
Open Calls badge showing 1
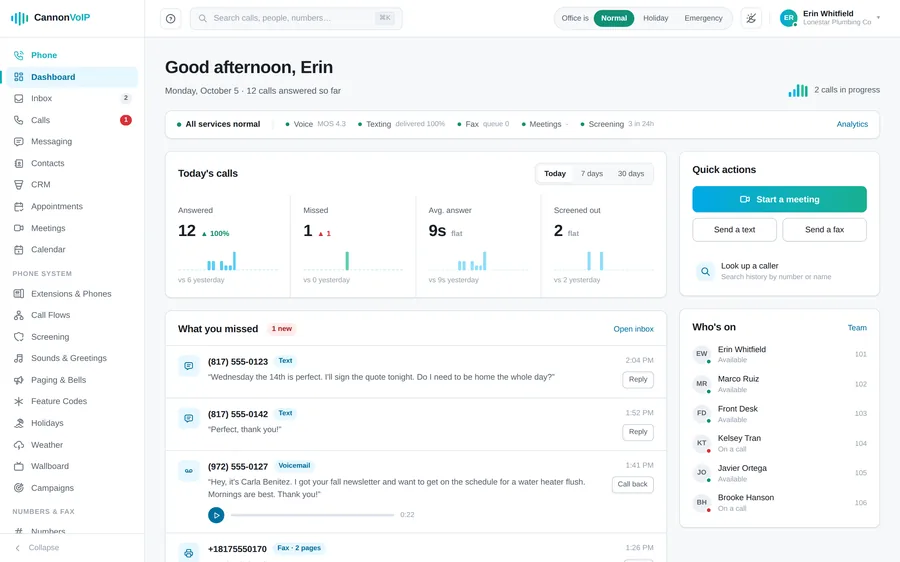coord(126,120)
